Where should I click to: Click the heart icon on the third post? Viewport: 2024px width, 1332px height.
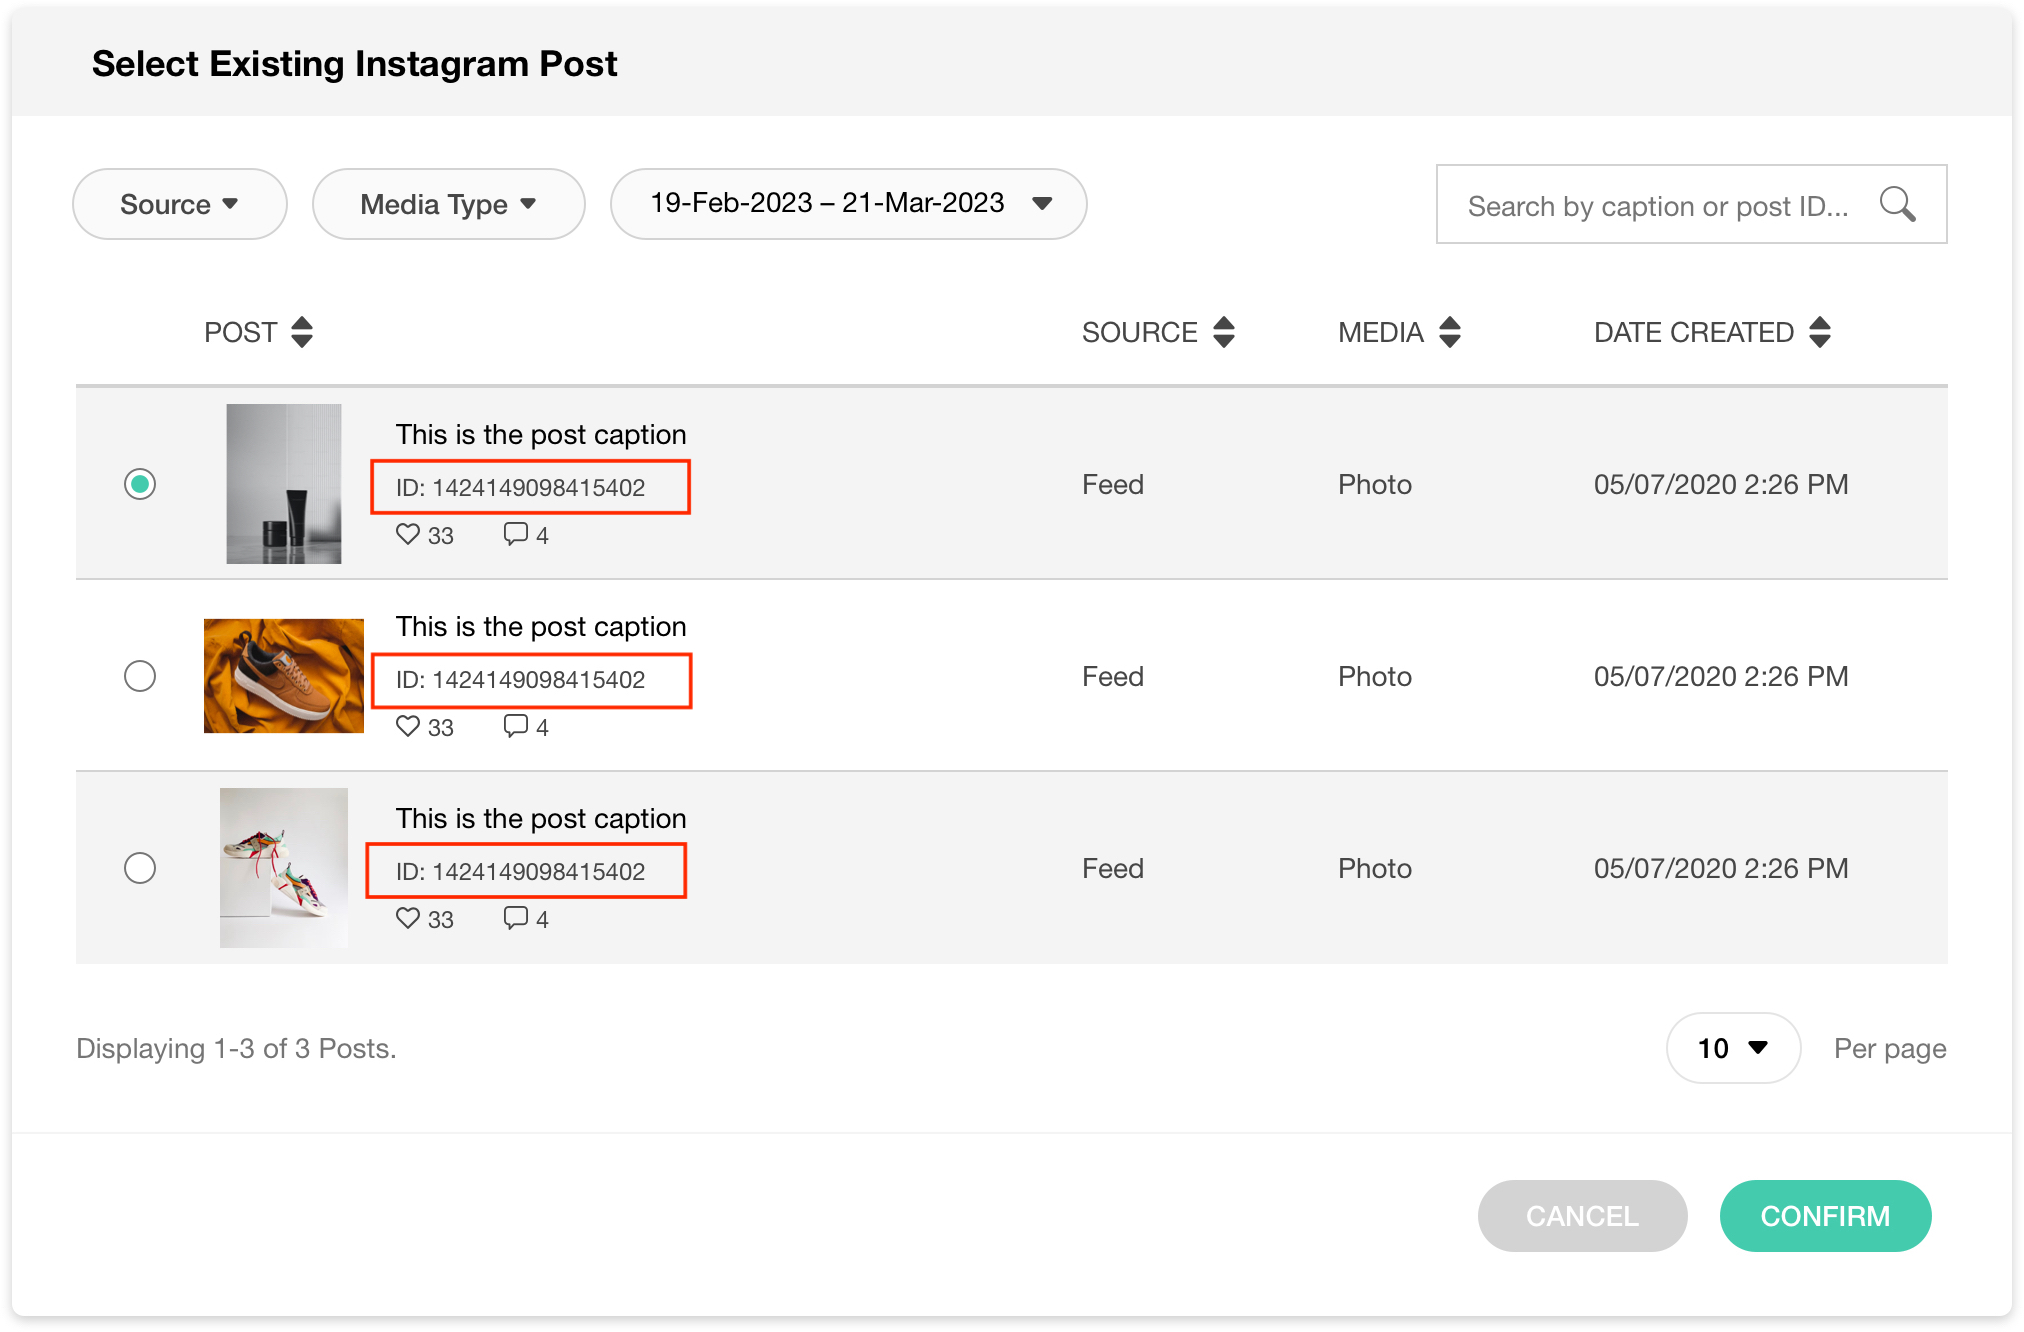[407, 918]
